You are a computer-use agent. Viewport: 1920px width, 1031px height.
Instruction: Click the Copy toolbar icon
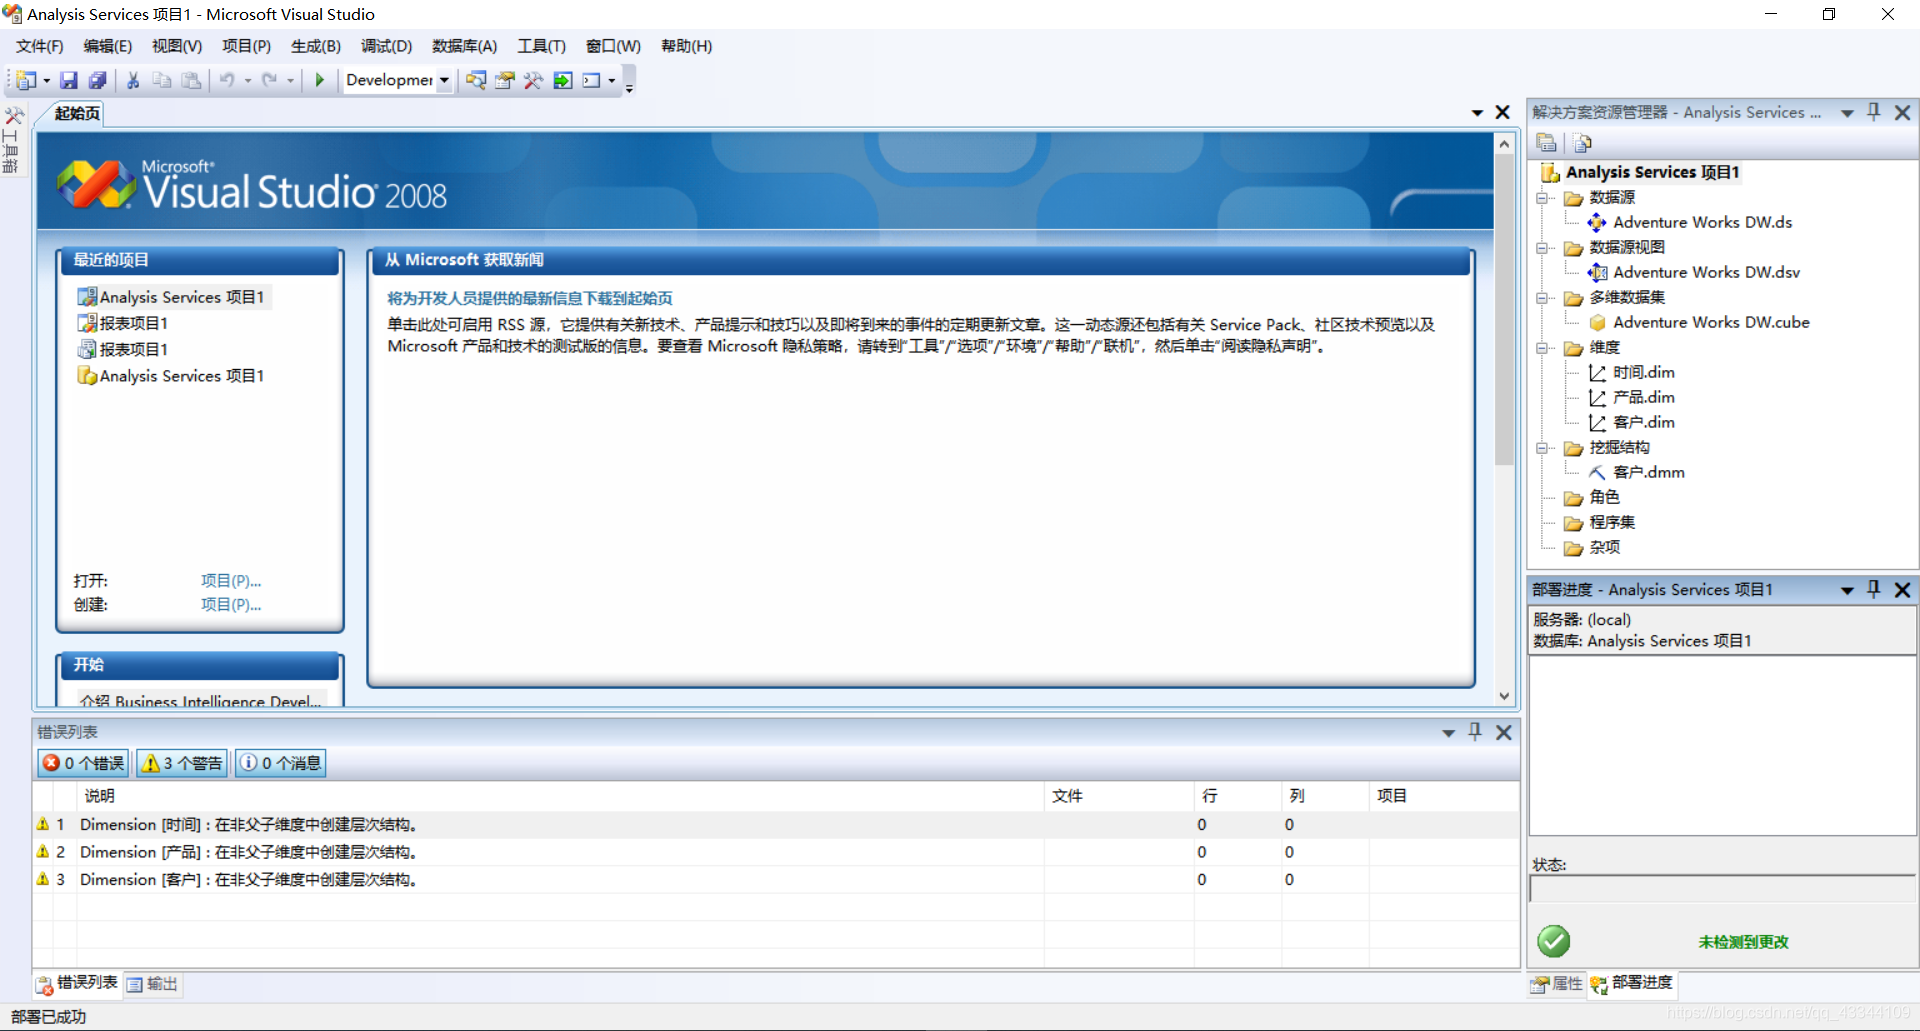click(162, 80)
